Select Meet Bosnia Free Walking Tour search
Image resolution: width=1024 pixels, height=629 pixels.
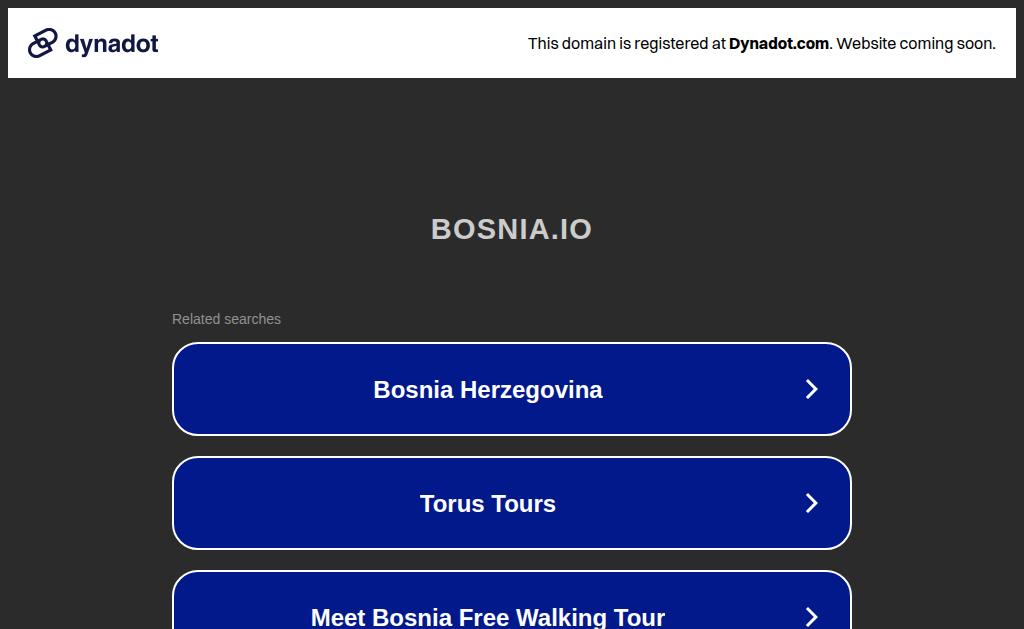click(x=511, y=600)
